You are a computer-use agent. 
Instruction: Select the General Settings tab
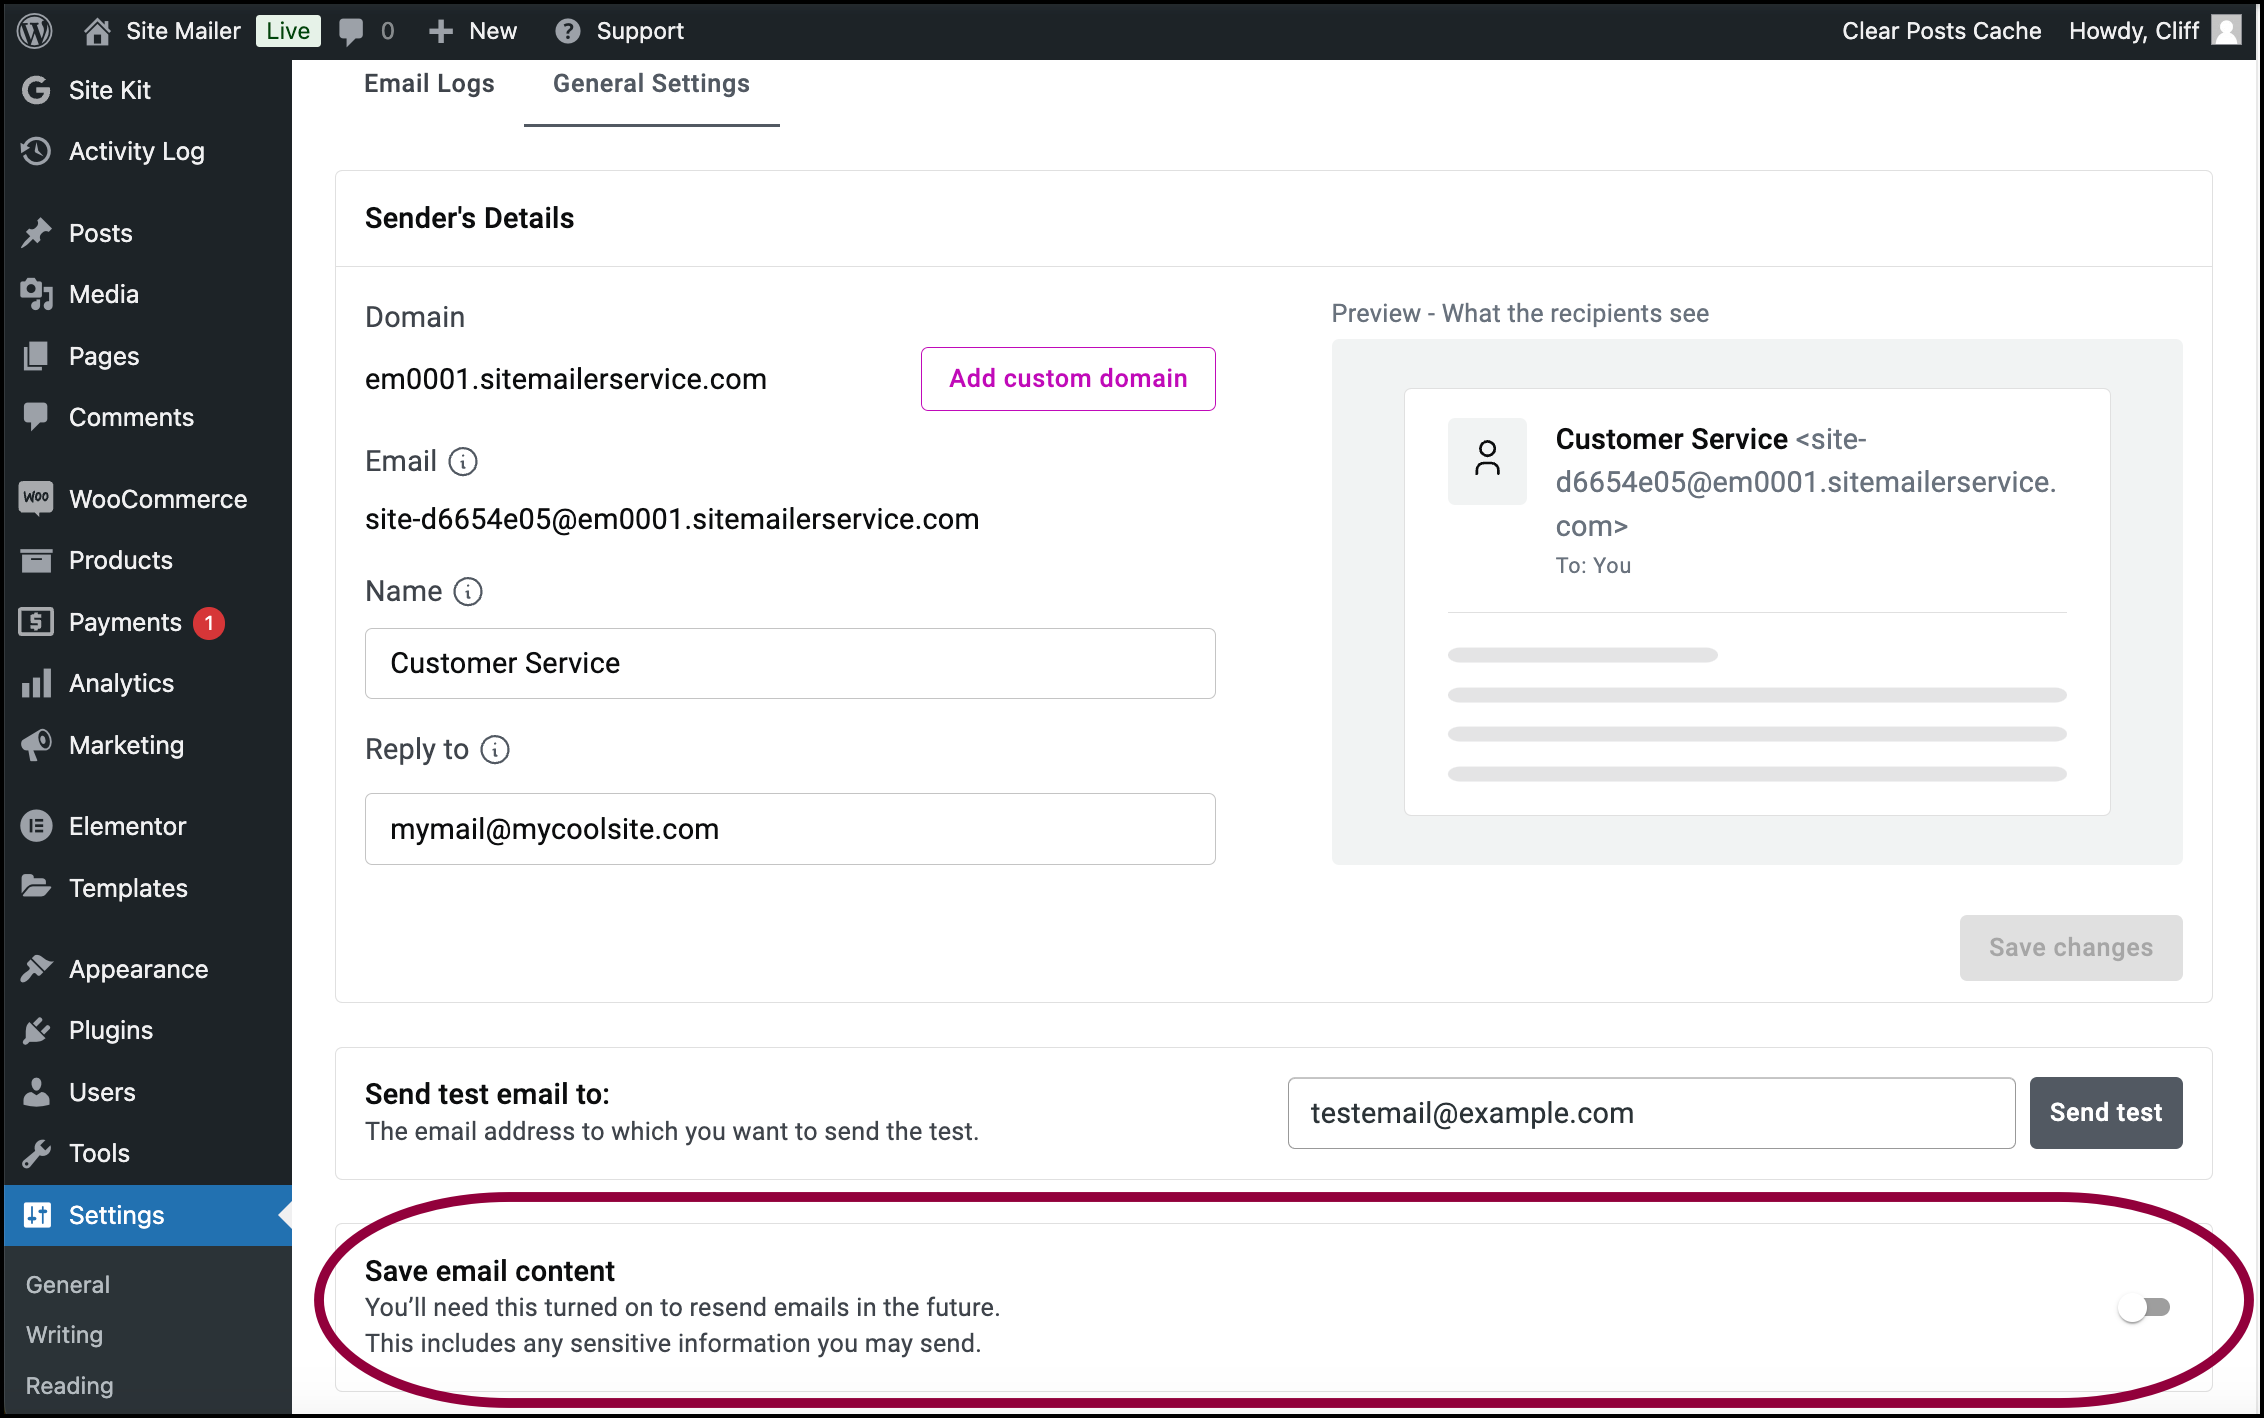tap(651, 84)
